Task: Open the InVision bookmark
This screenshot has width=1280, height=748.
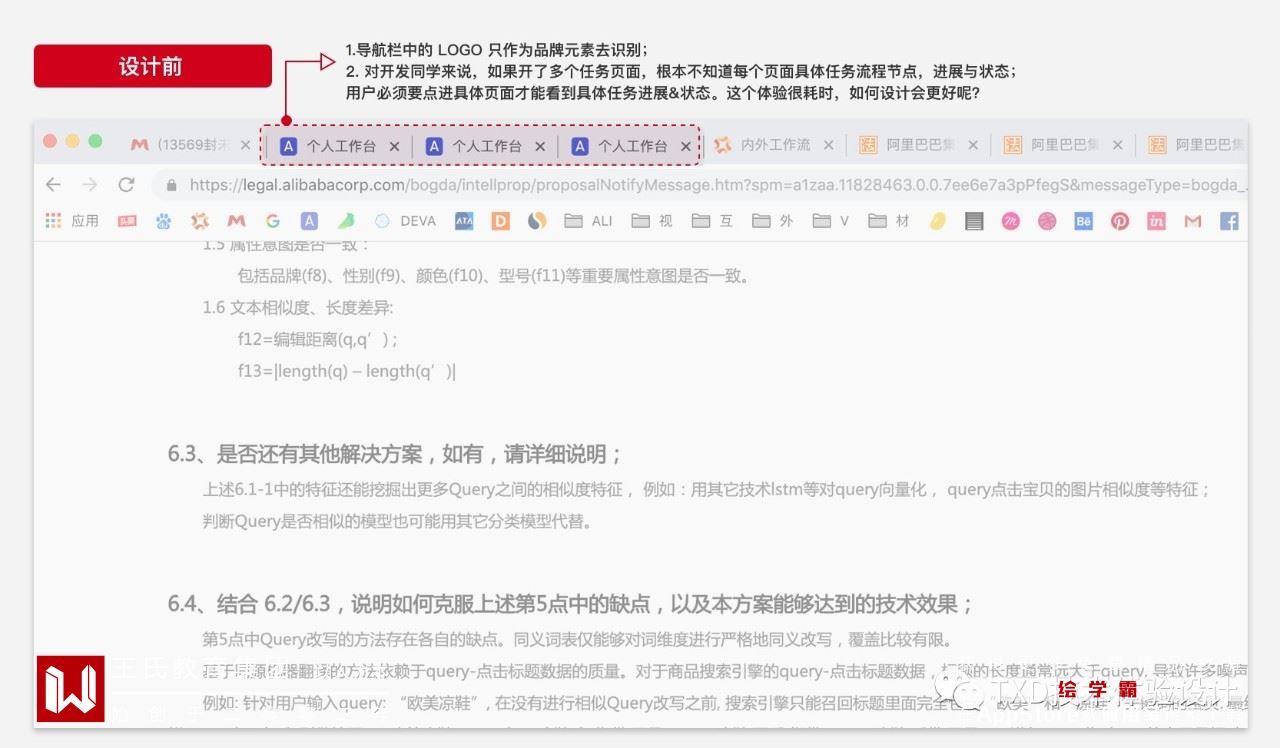Action: coord(1156,221)
